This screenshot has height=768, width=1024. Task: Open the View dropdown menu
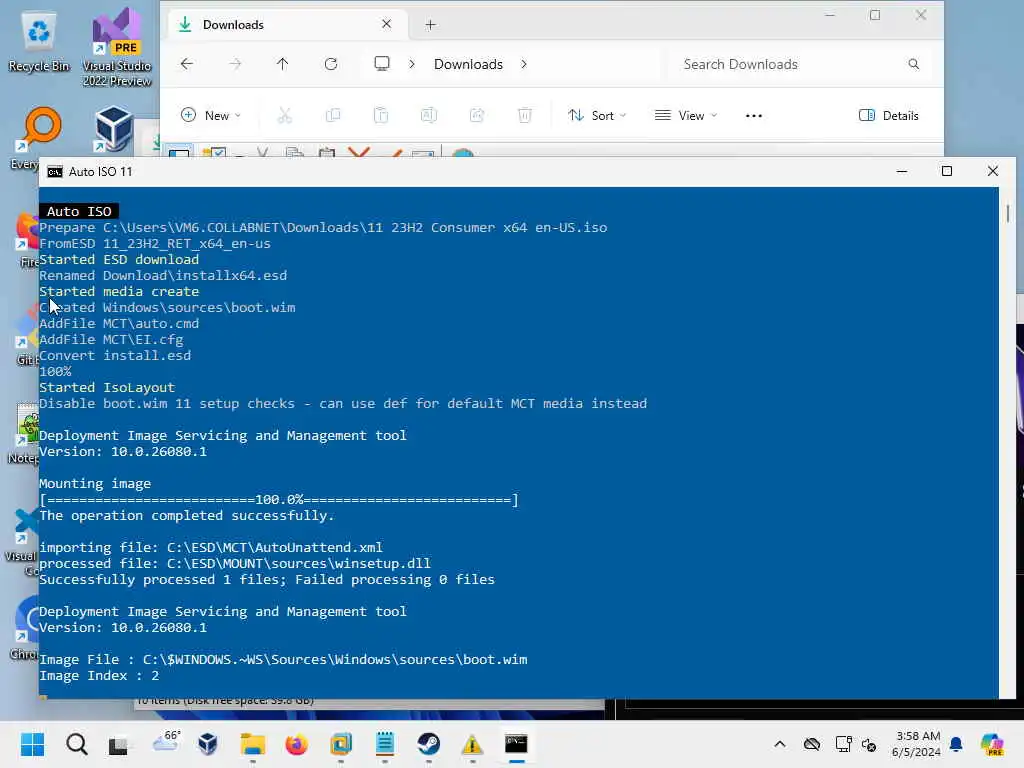pyautogui.click(x=686, y=116)
